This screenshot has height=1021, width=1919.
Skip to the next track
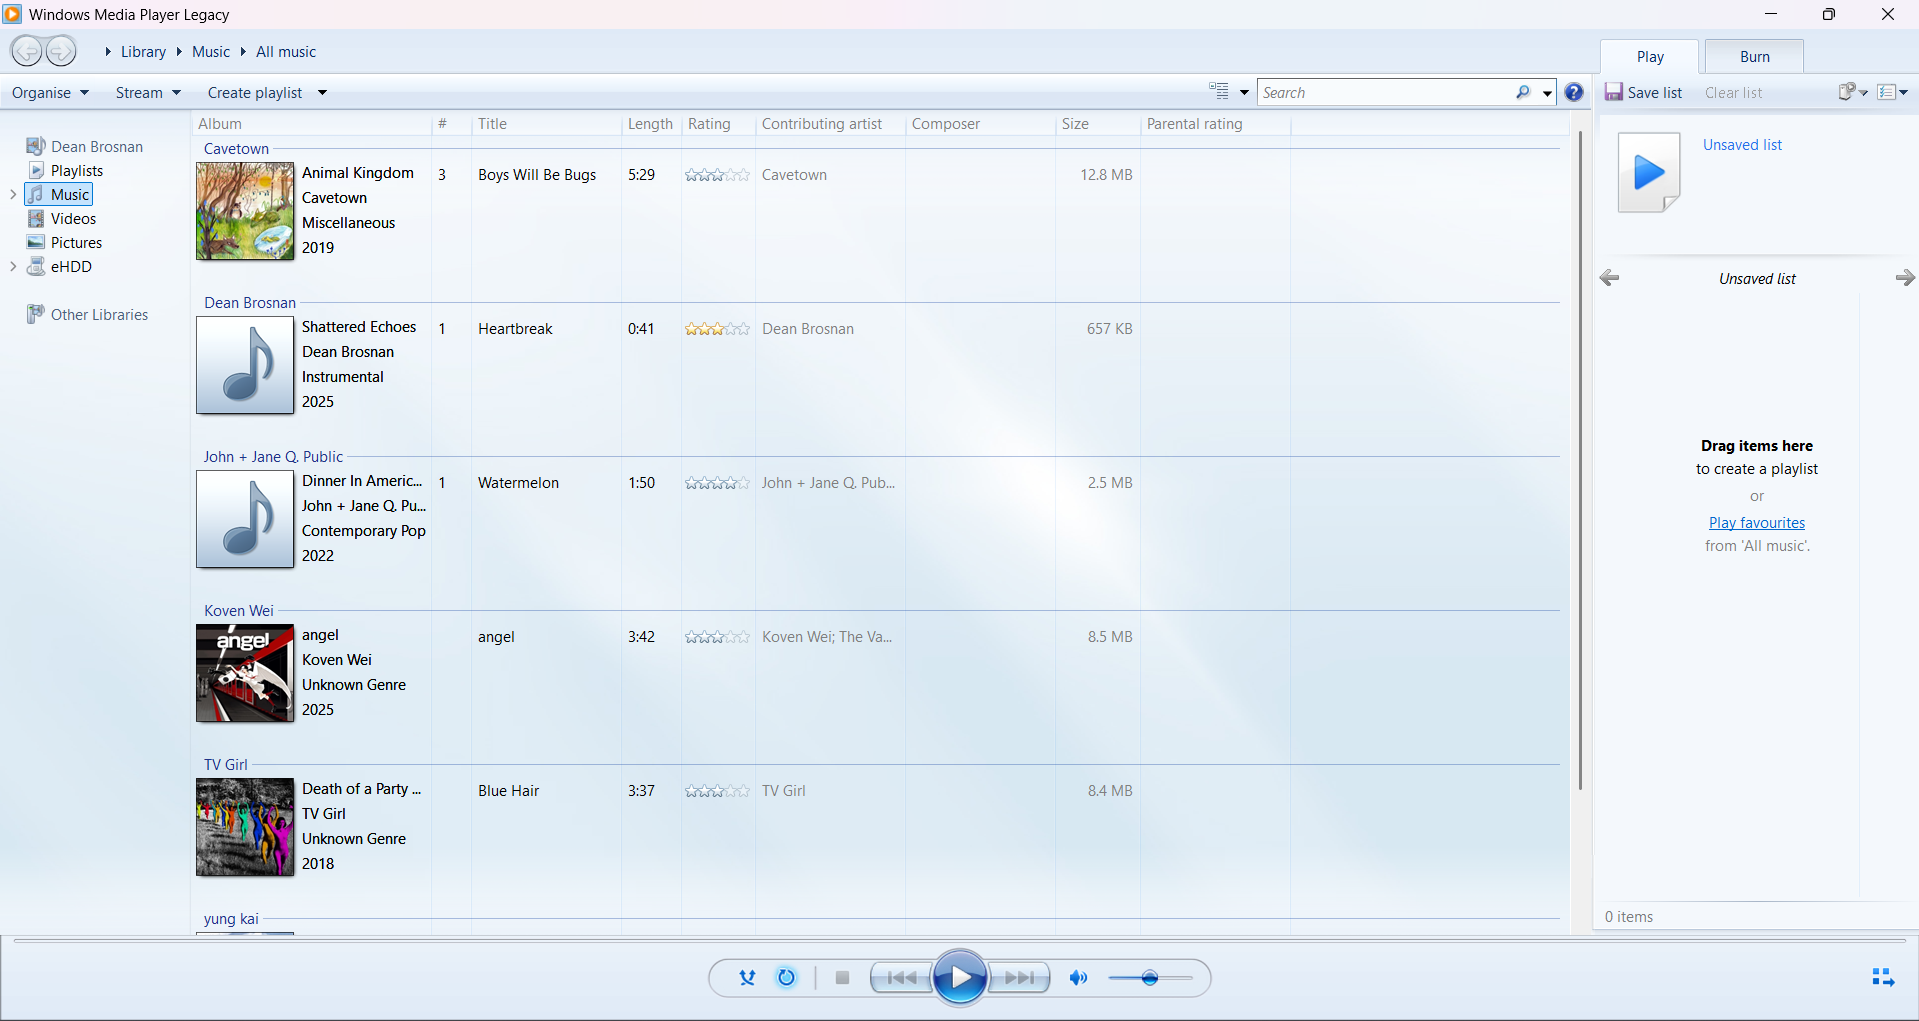(1020, 978)
